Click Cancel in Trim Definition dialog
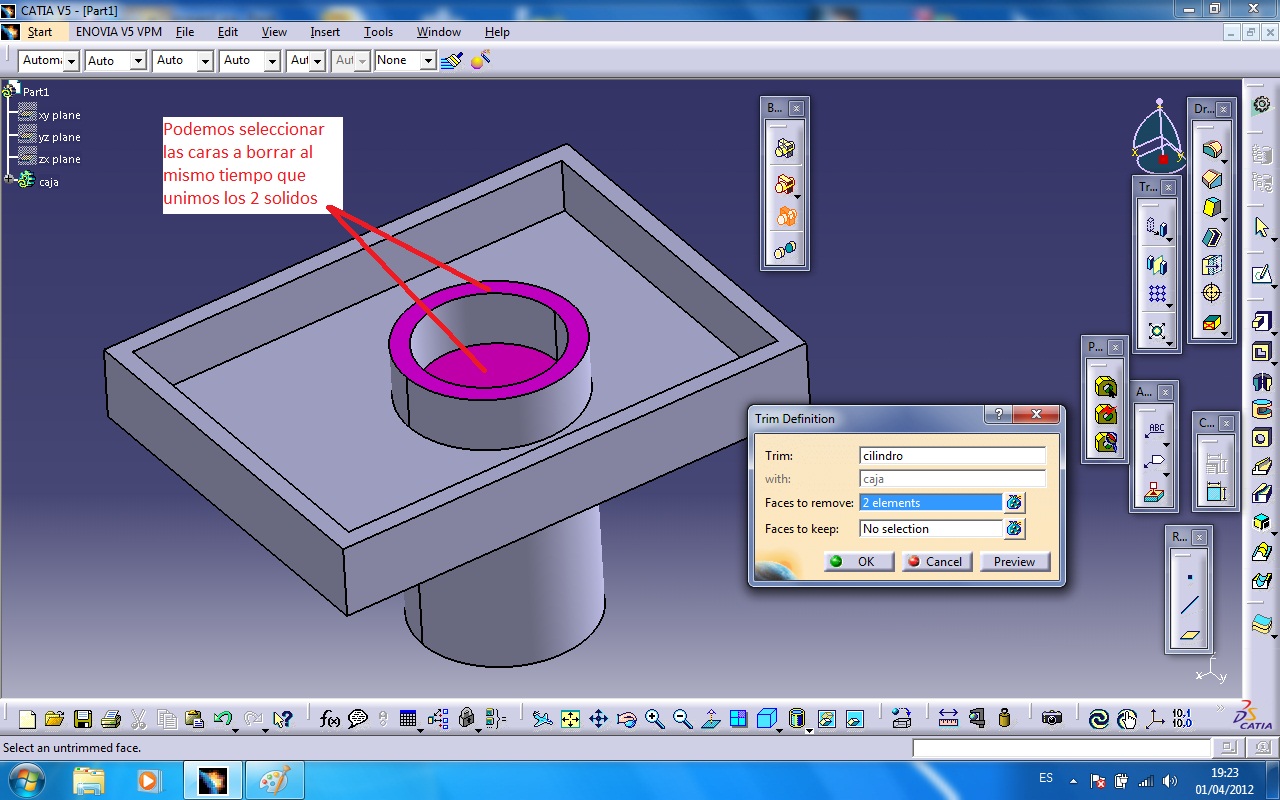 click(x=936, y=561)
